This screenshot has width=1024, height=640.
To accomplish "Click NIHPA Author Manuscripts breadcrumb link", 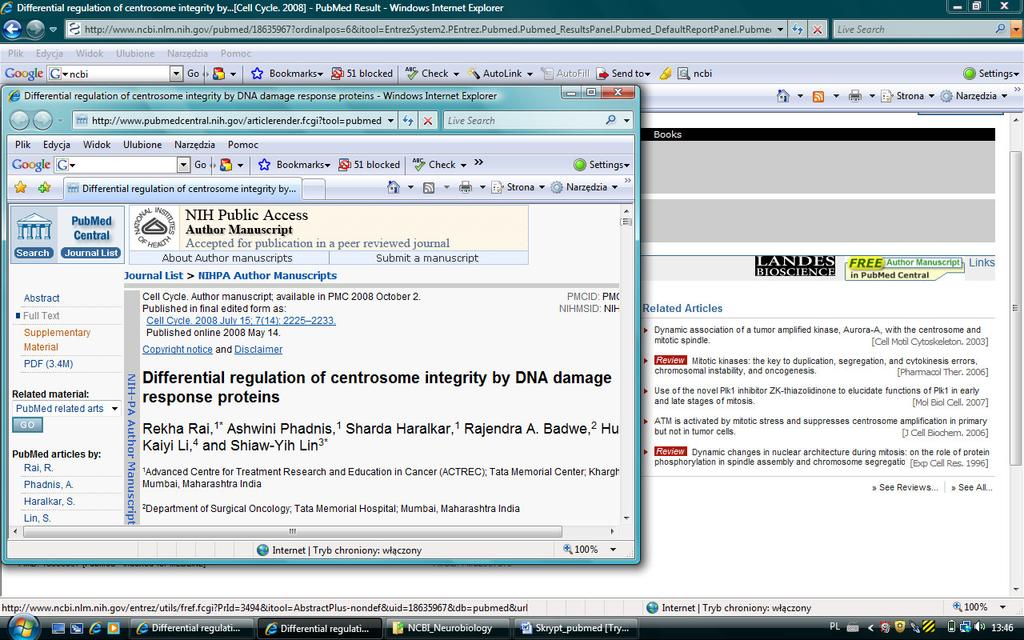I will (x=267, y=276).
